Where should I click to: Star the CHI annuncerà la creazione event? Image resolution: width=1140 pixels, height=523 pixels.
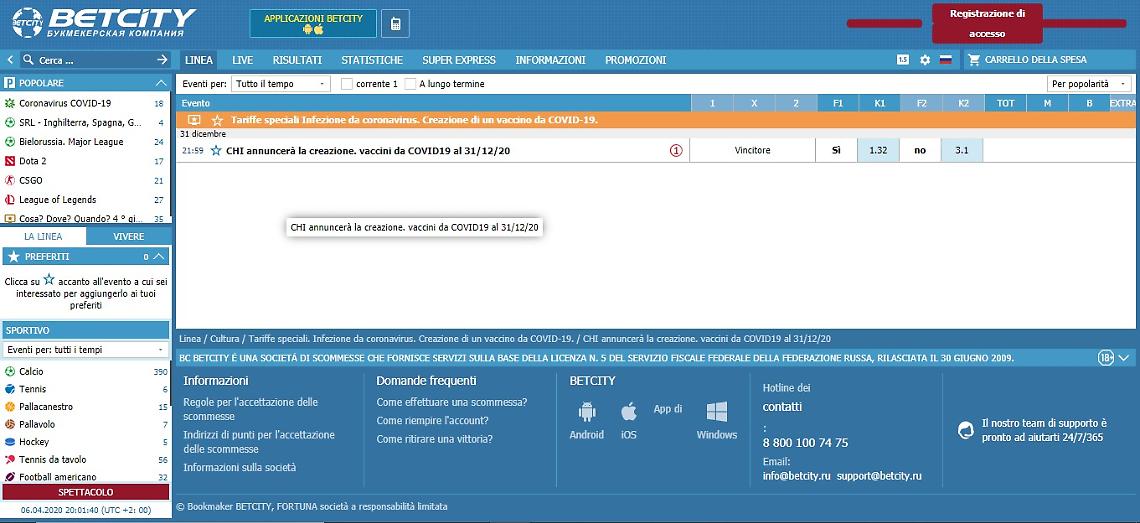216,151
